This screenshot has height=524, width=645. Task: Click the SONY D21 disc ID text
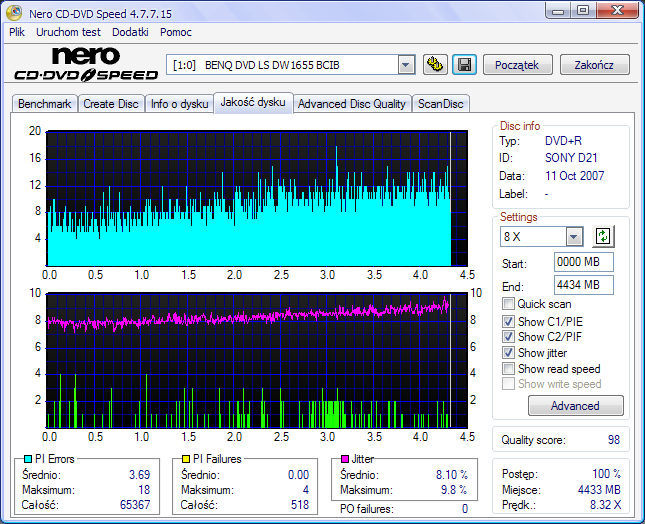571,158
